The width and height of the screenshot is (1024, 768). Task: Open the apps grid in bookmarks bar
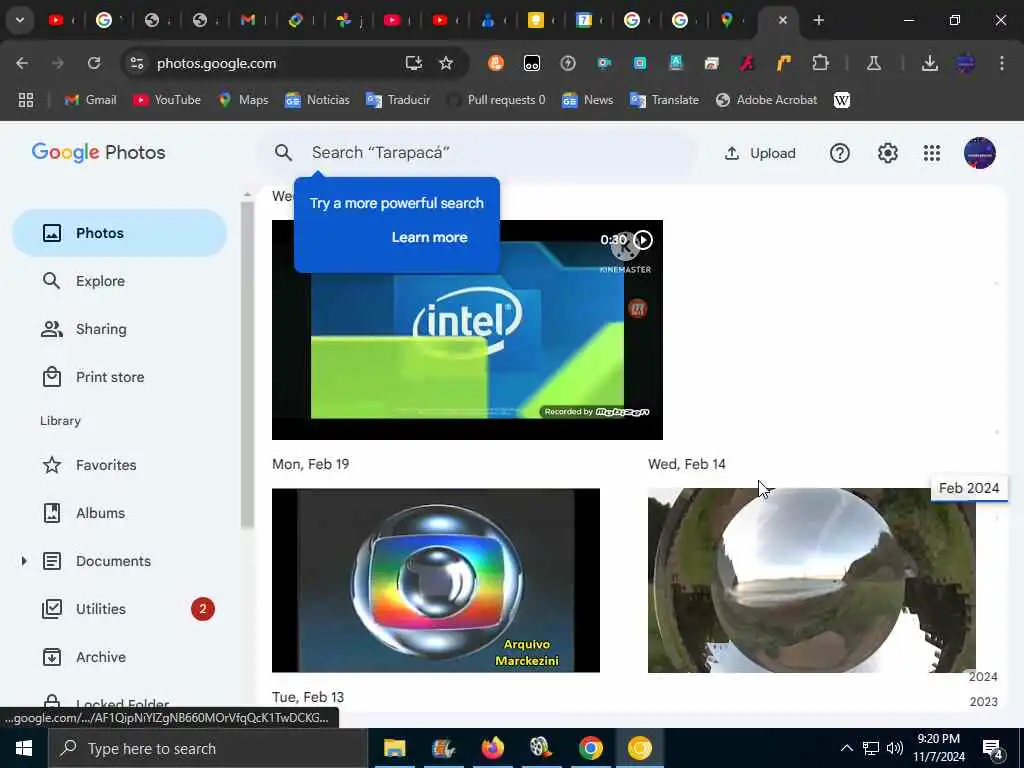[x=26, y=100]
